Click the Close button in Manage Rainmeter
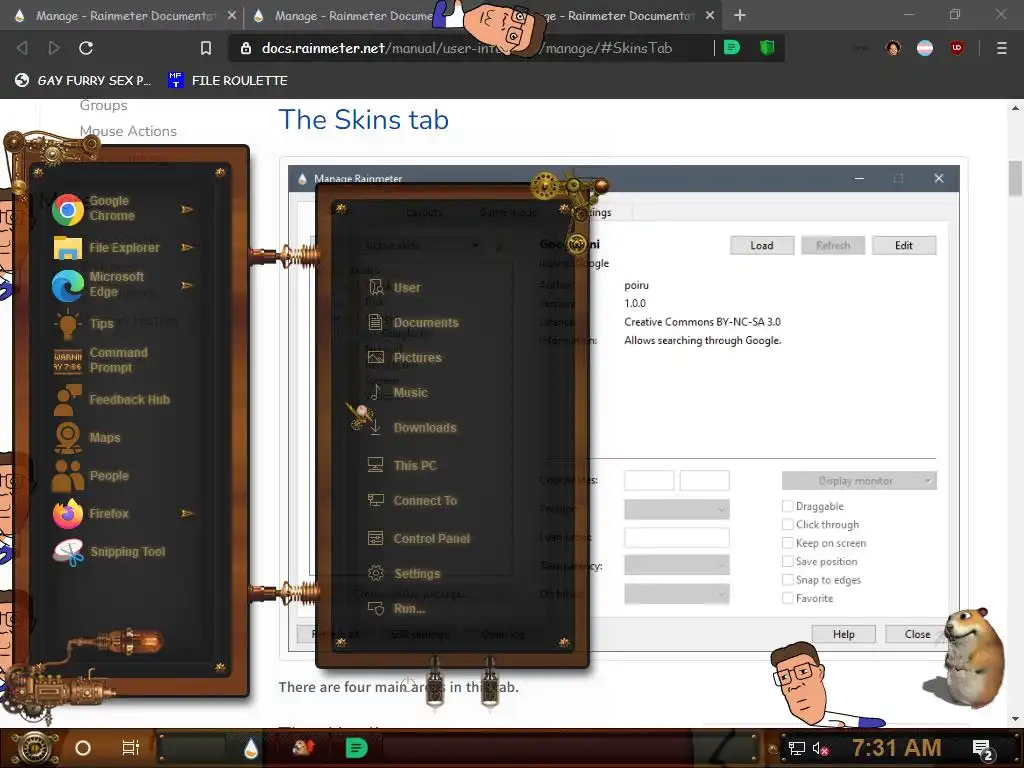Image resolution: width=1024 pixels, height=768 pixels. 917,634
